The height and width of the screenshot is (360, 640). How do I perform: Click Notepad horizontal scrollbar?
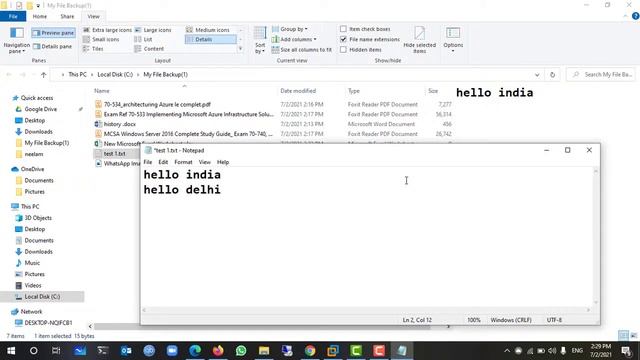366,310
